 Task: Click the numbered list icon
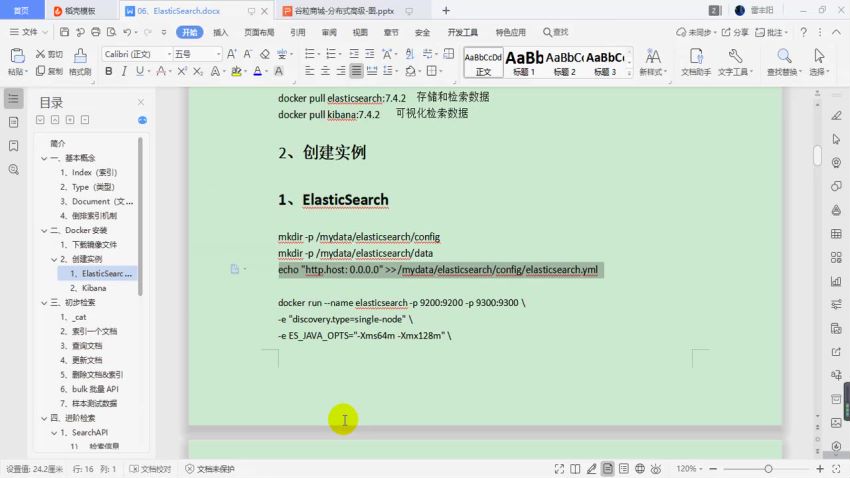[x=331, y=54]
